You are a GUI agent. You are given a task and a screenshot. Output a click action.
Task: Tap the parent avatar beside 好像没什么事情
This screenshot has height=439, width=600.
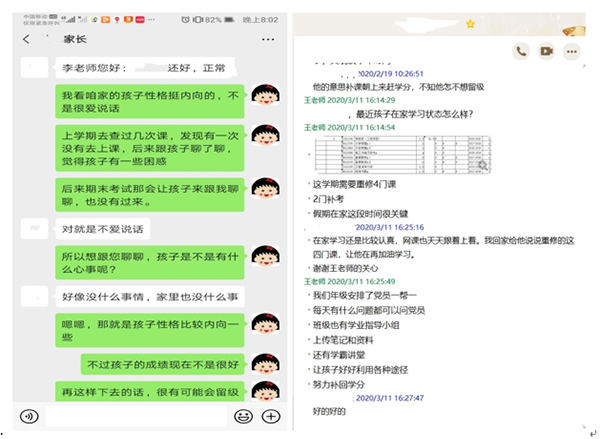pyautogui.click(x=34, y=296)
